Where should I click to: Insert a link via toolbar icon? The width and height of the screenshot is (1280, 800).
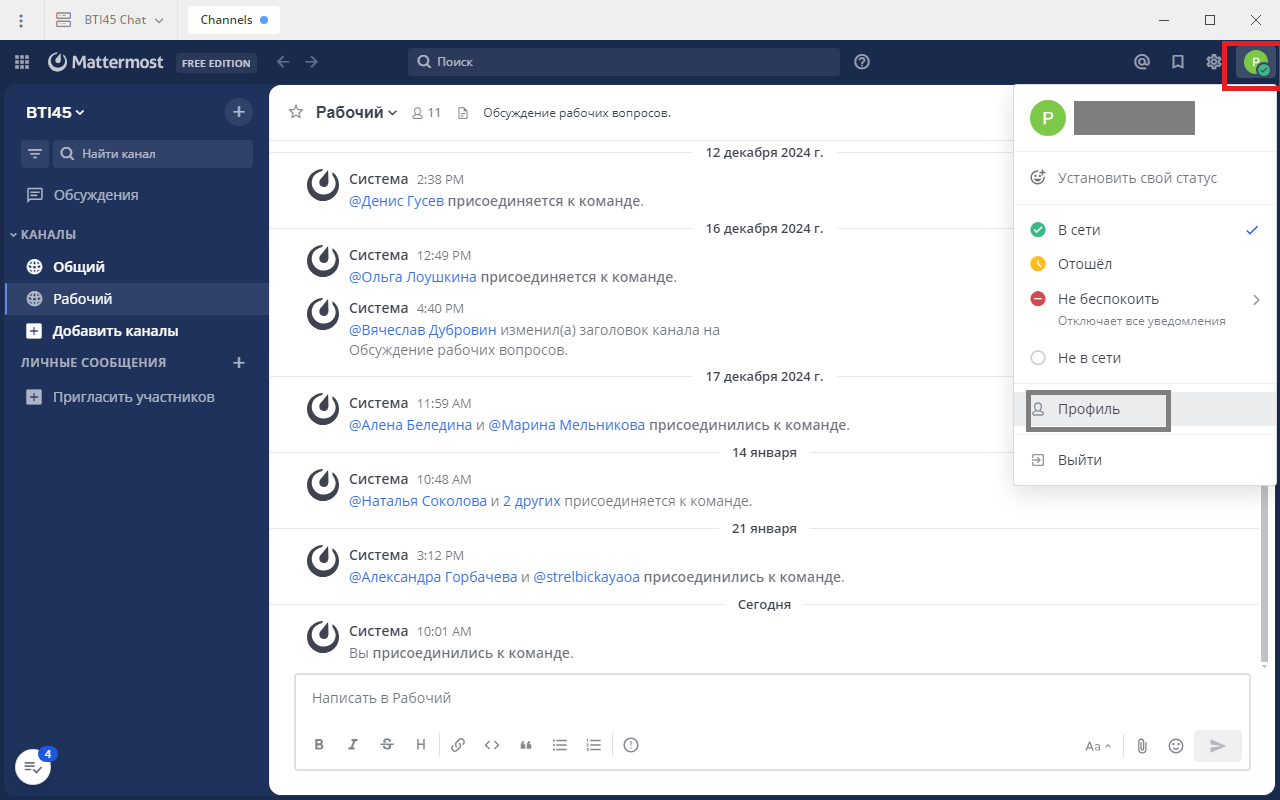458,745
